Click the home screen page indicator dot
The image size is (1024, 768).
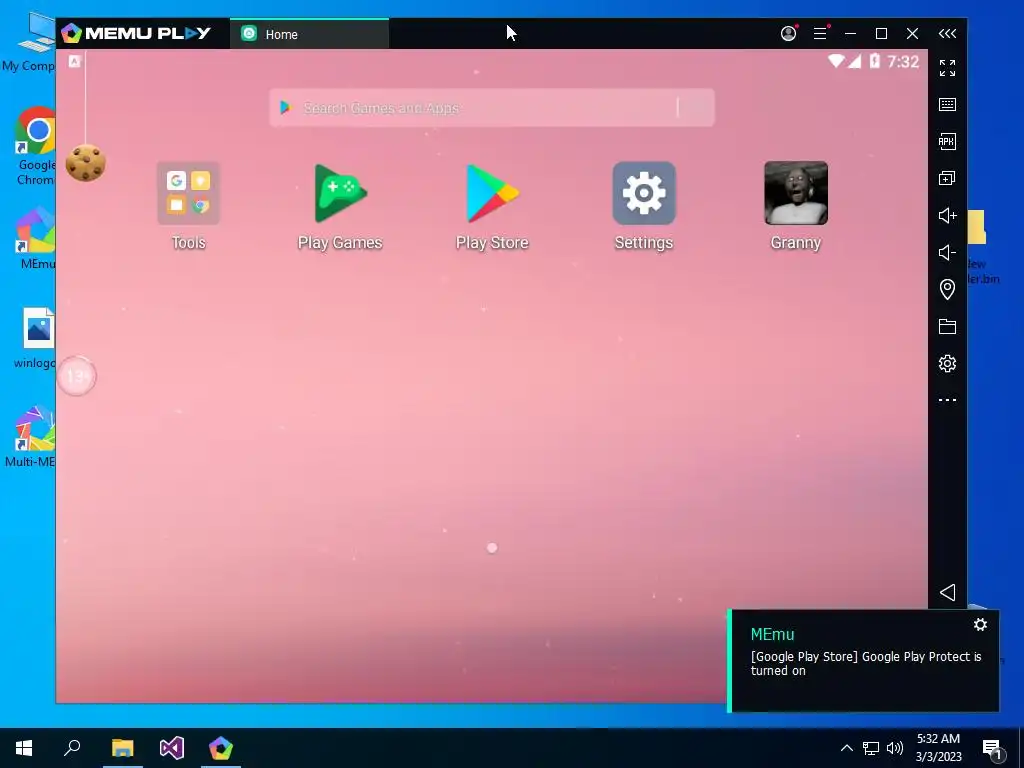pyautogui.click(x=492, y=548)
